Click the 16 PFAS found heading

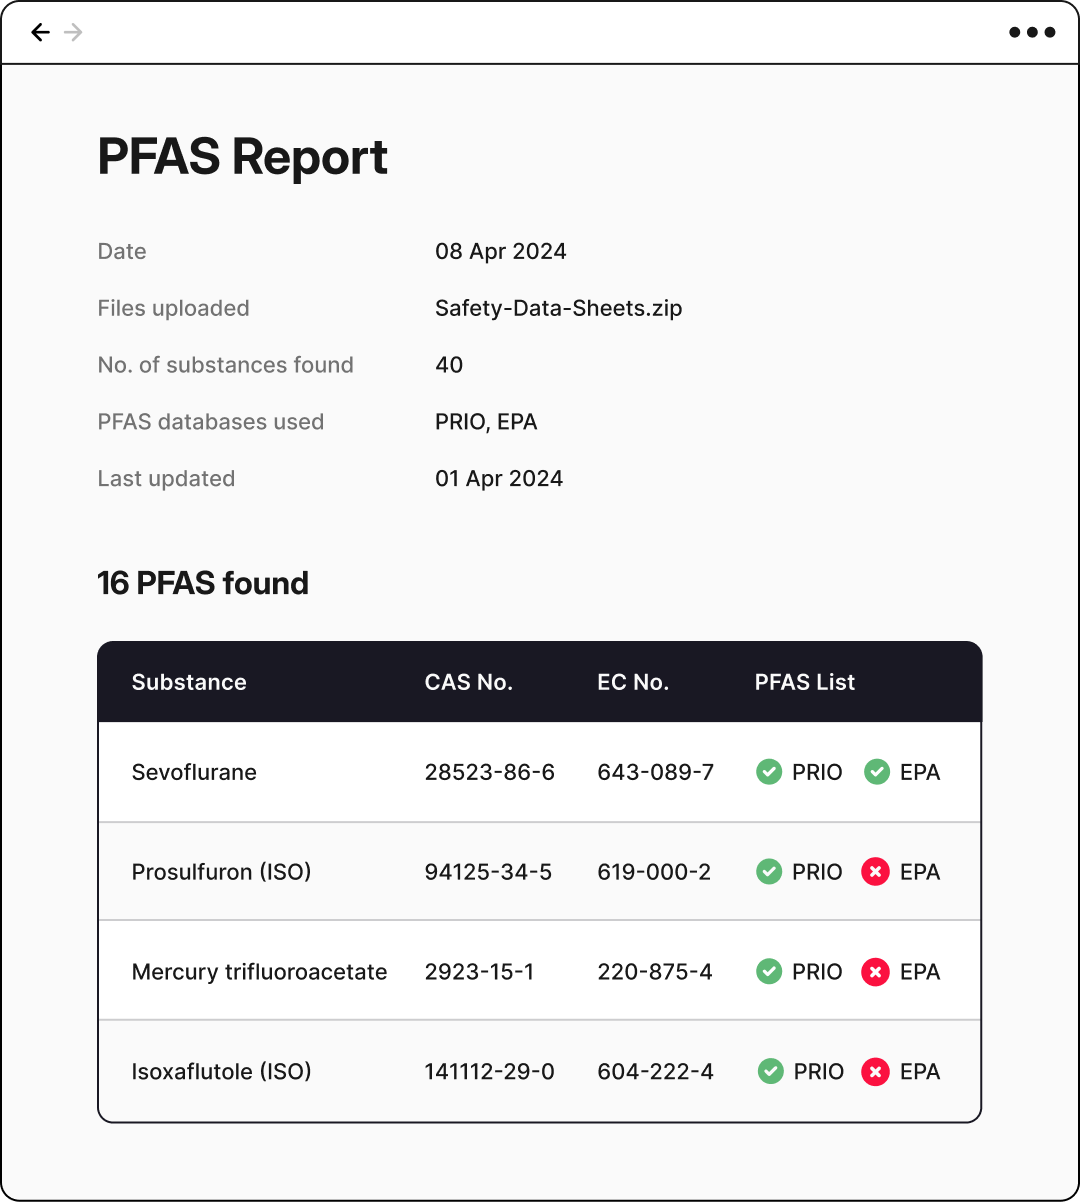pyautogui.click(x=202, y=583)
